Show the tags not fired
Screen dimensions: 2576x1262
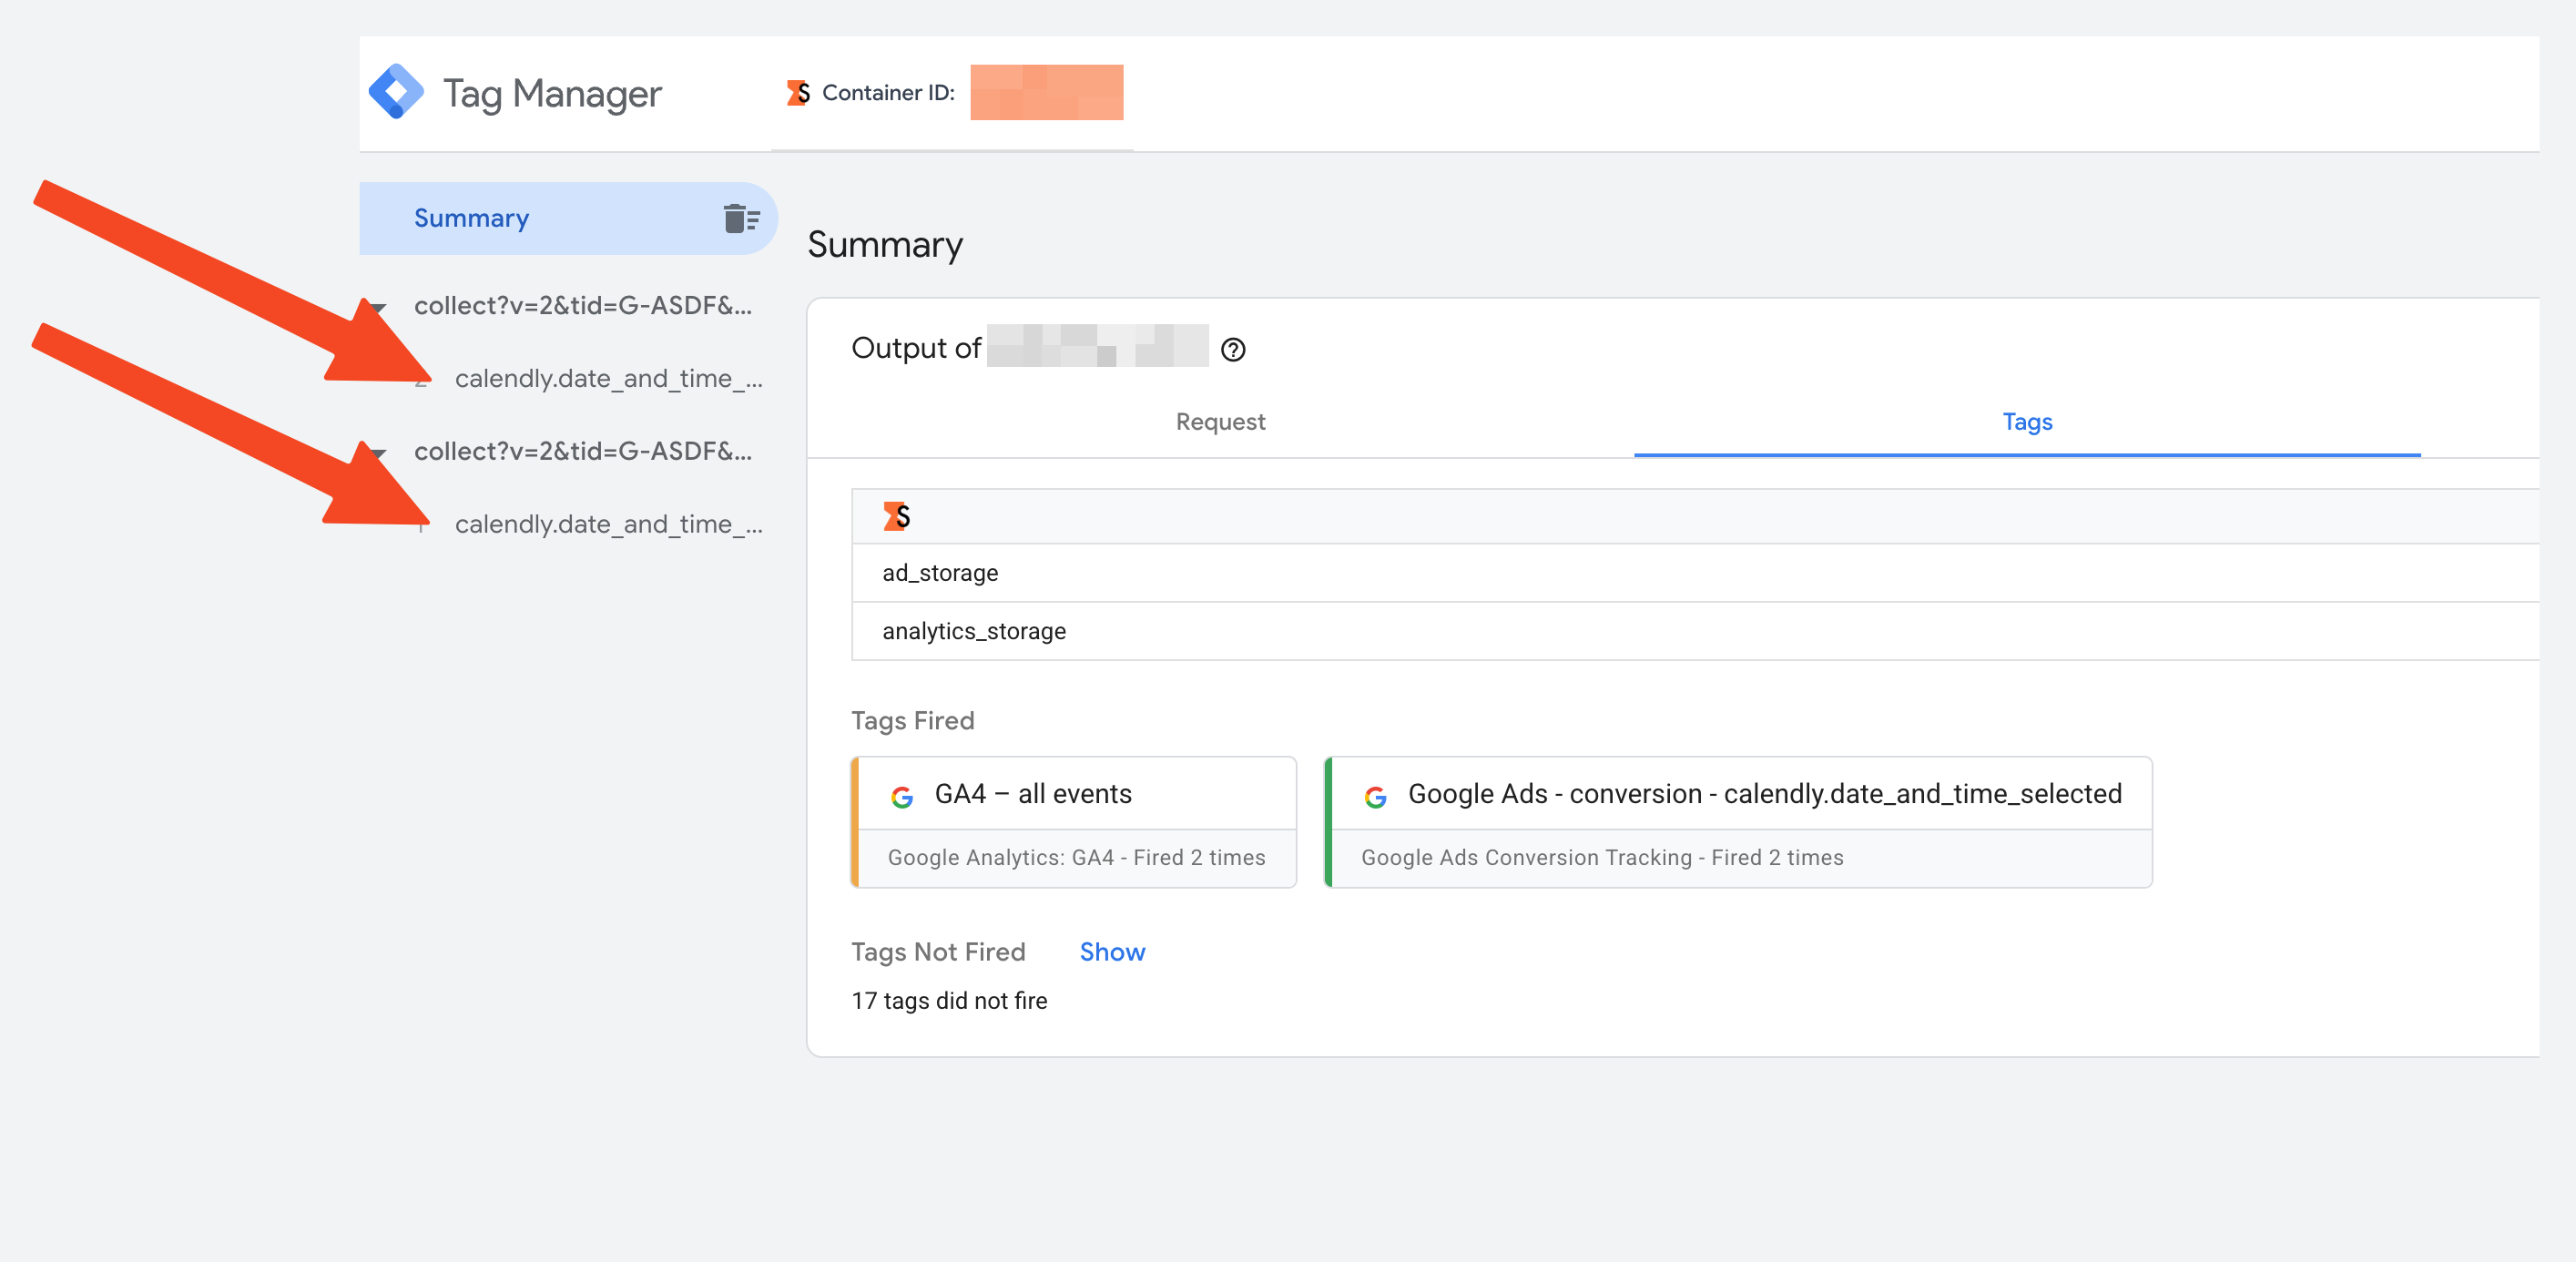(1112, 952)
